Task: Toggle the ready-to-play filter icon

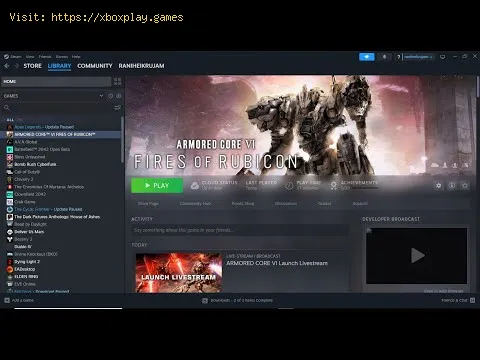Action: 119,96
